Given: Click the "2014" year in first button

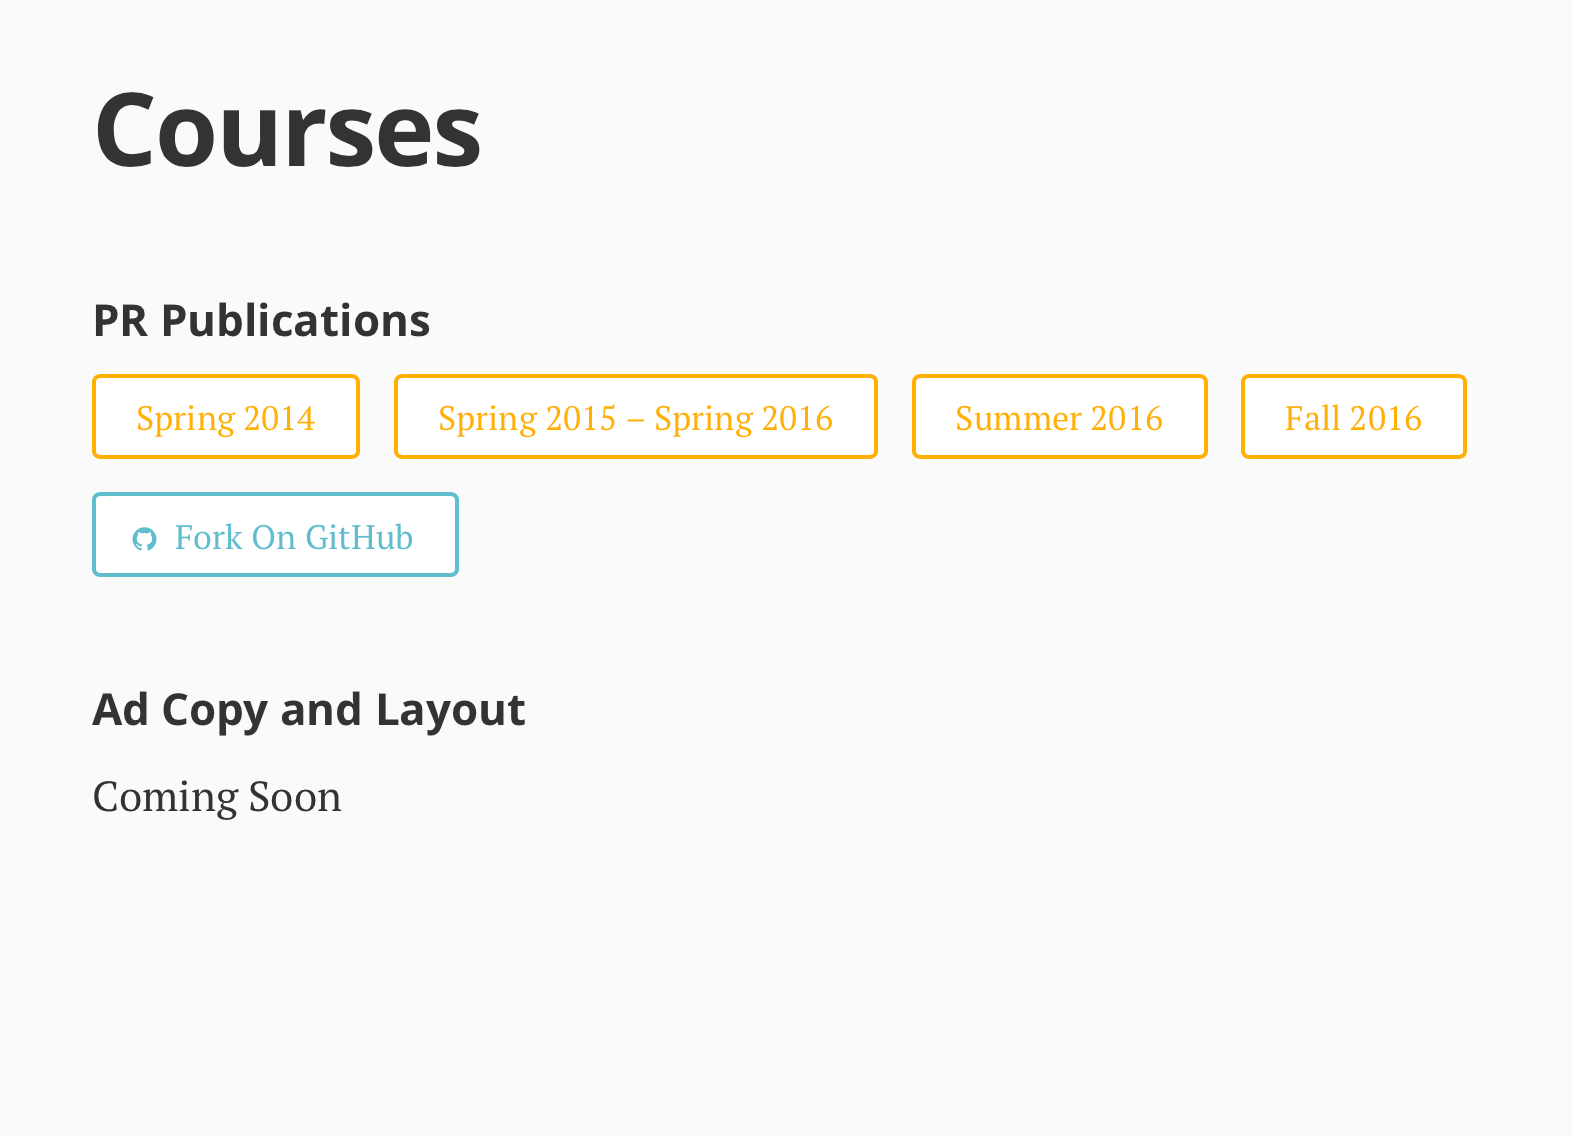Looking at the screenshot, I should pyautogui.click(x=280, y=418).
